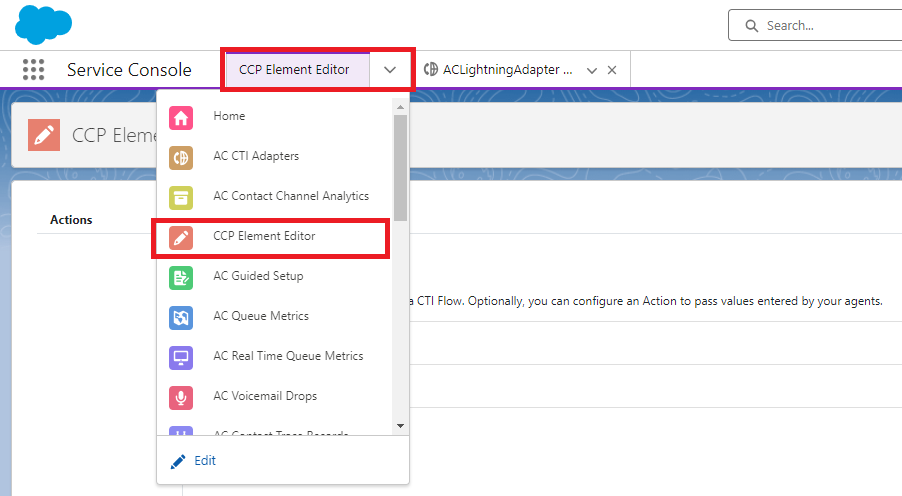Viewport: 902px width, 496px height.
Task: Click the AC Contact Channel Analytics icon
Action: pos(181,198)
